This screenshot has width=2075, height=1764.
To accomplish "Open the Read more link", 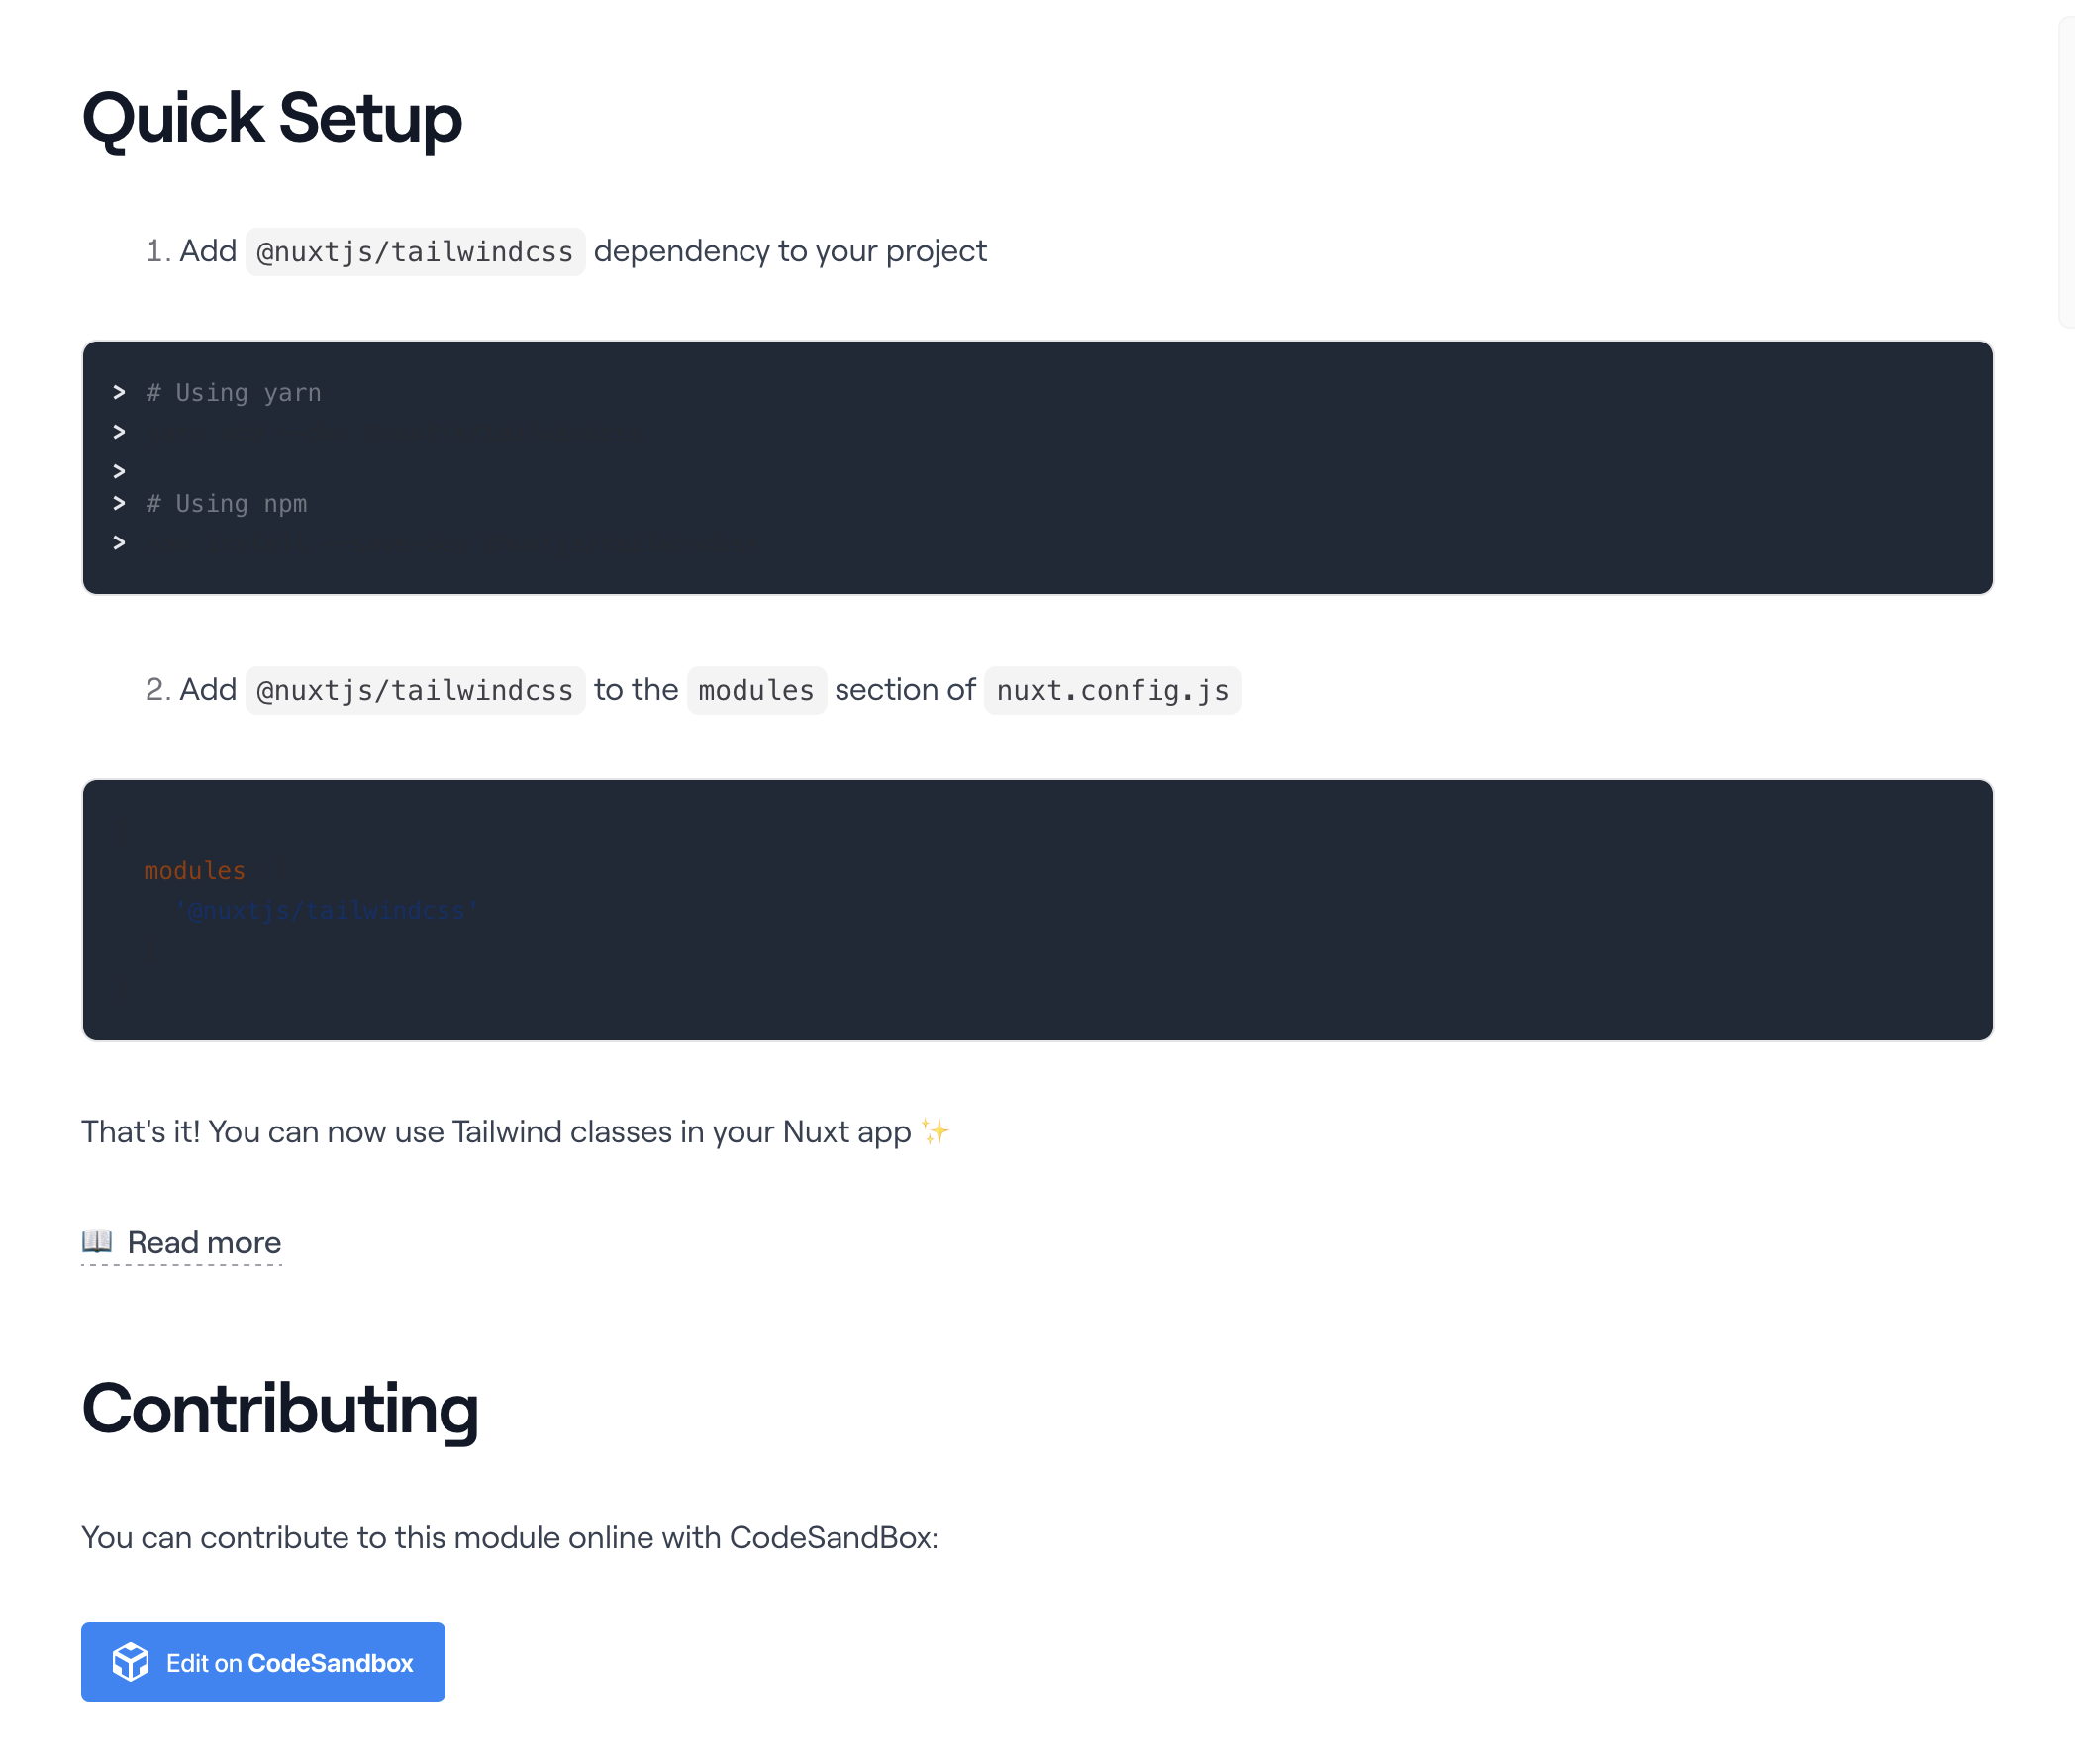I will [203, 1243].
